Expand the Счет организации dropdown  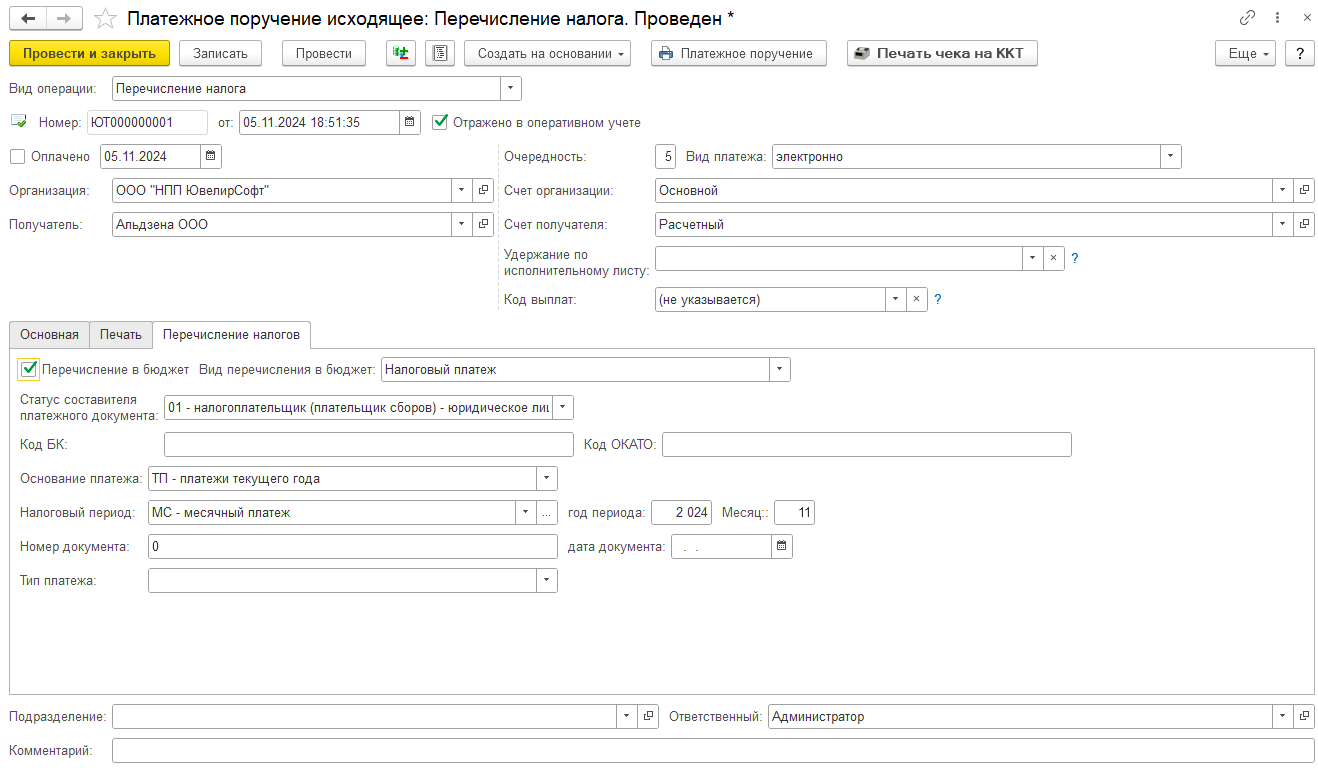point(1283,190)
